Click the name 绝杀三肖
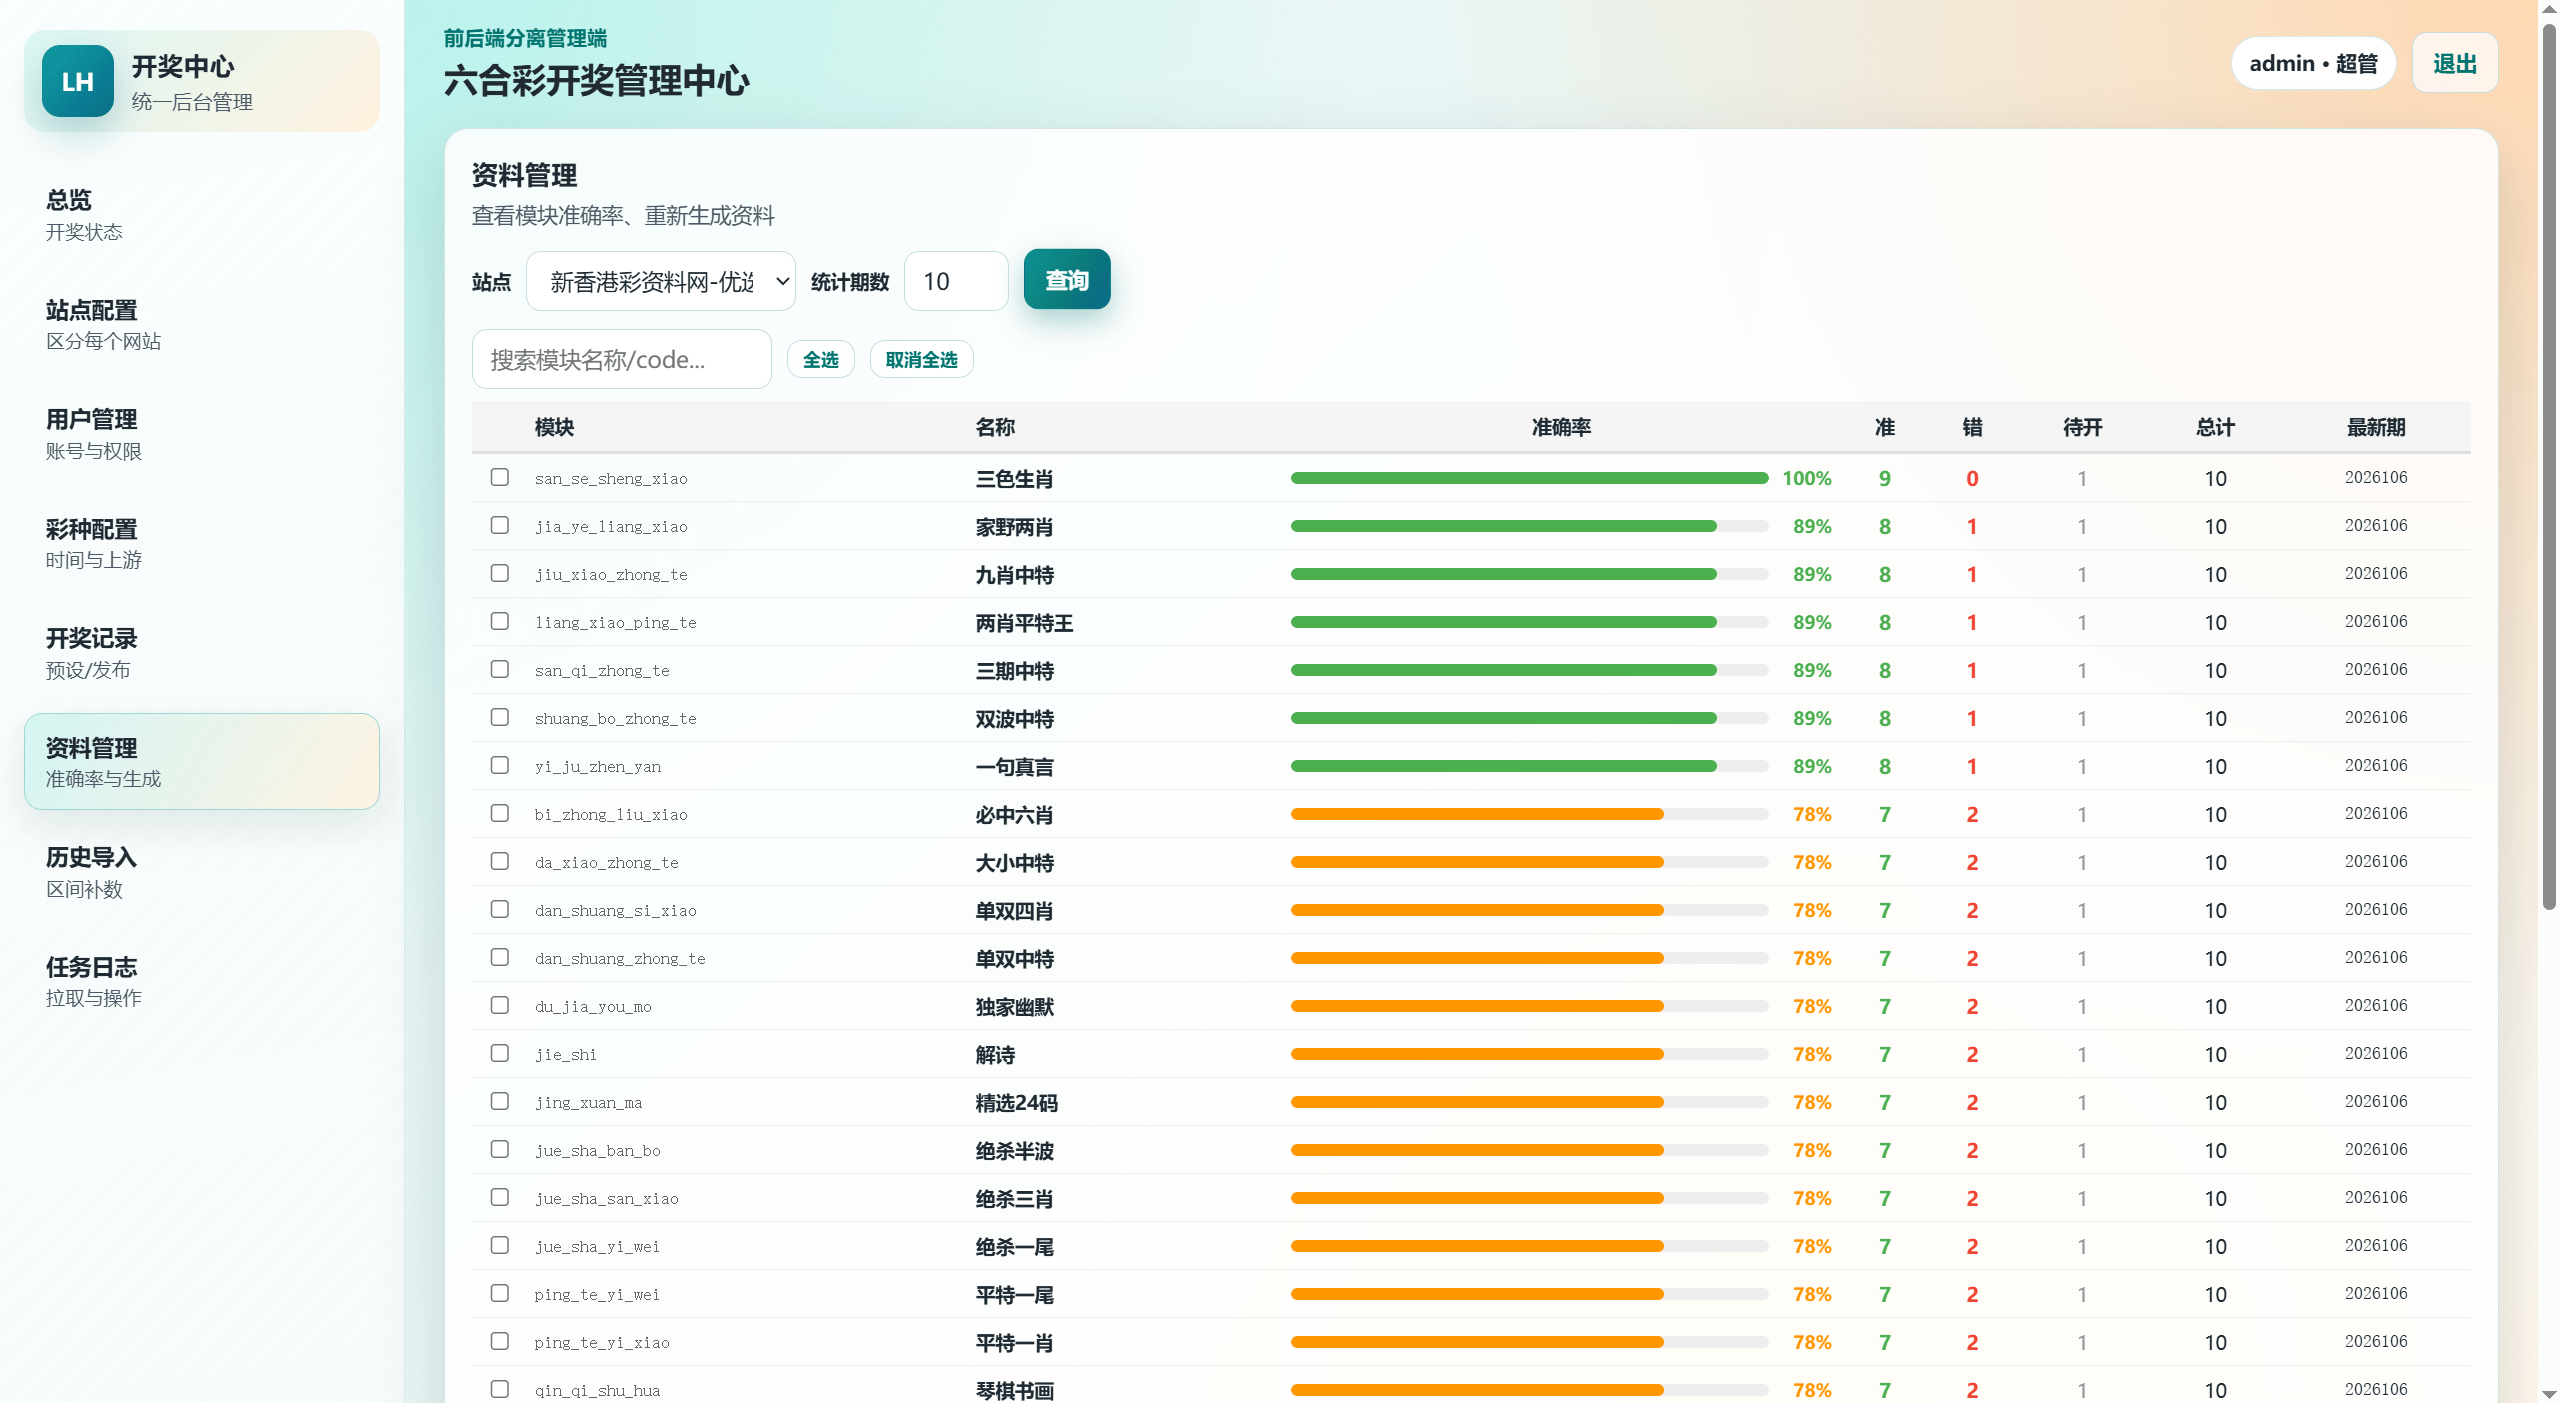The height and width of the screenshot is (1403, 2560). [1015, 1199]
